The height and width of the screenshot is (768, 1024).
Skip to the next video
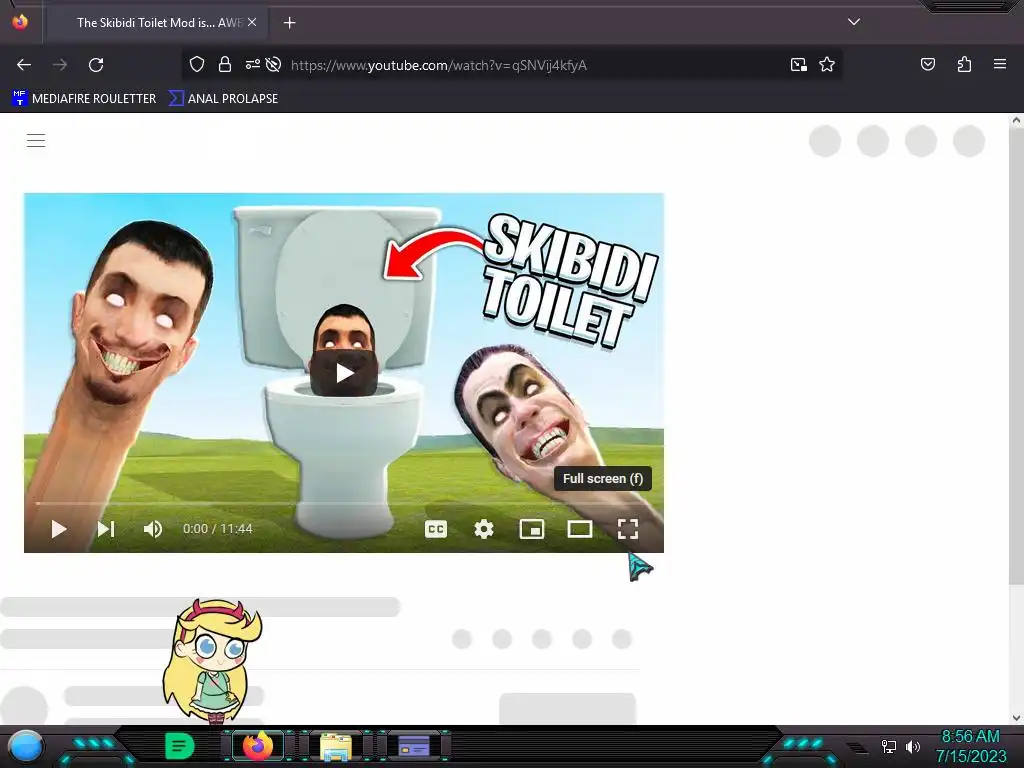pos(106,529)
